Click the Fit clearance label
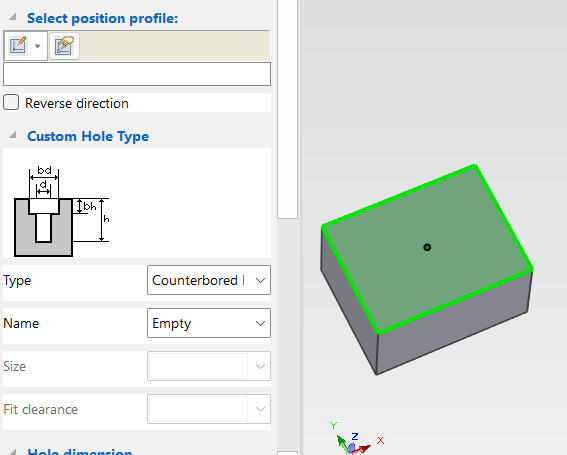The width and height of the screenshot is (567, 455). point(40,409)
